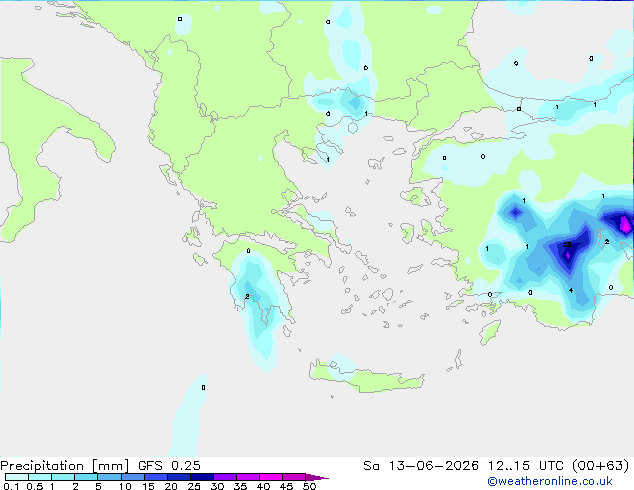Image resolution: width=634 pixels, height=490 pixels.
Task: Click legend label '0.1'
Action: 11,486
